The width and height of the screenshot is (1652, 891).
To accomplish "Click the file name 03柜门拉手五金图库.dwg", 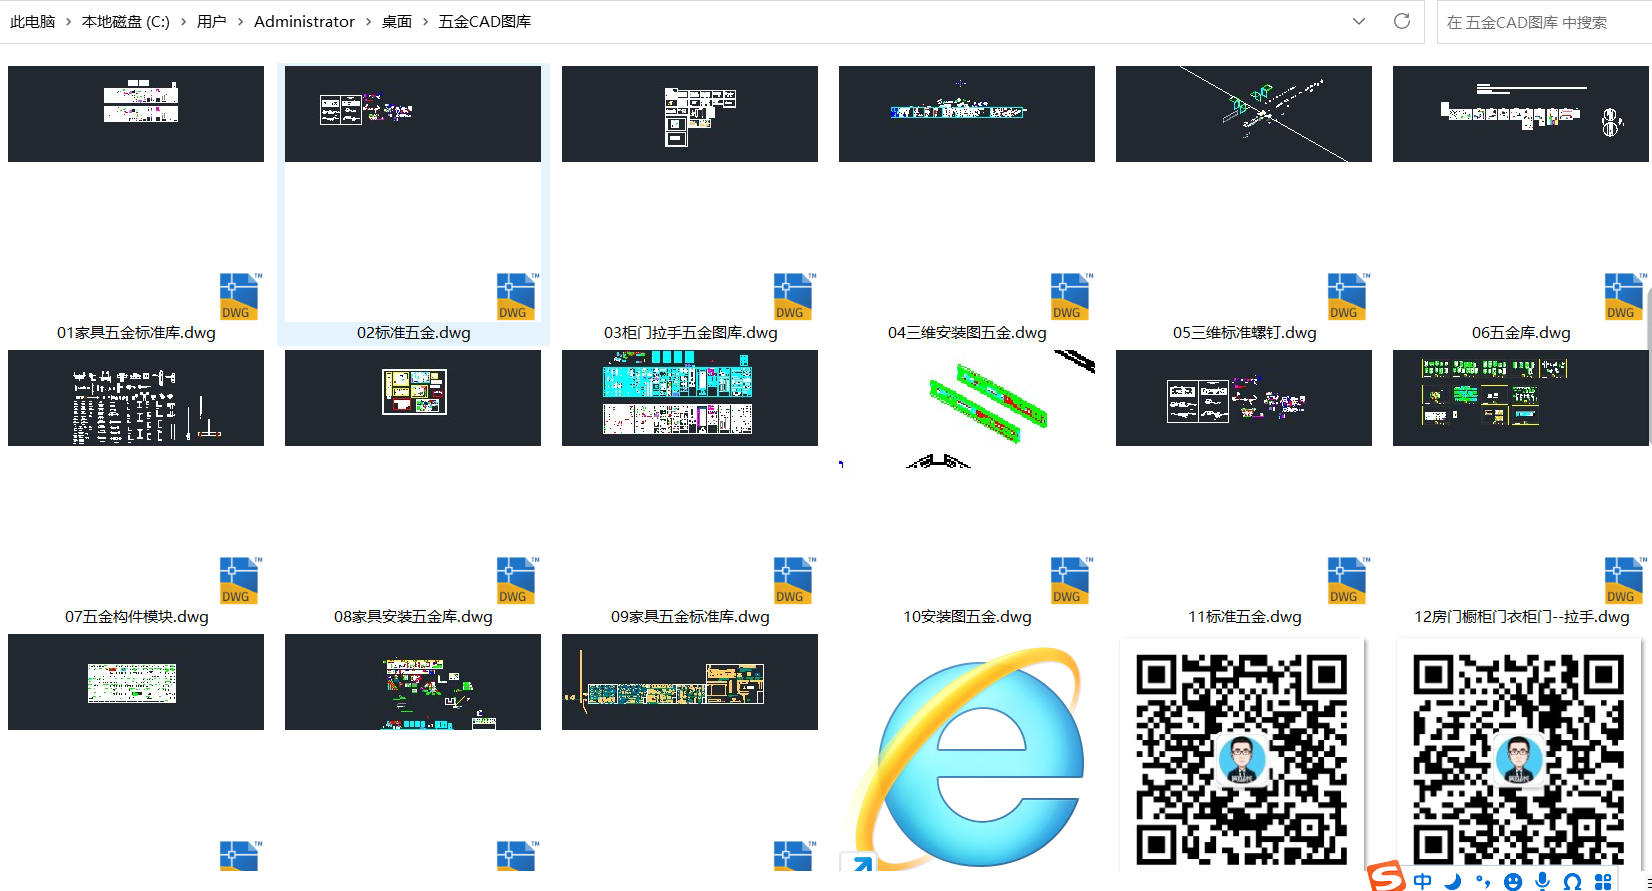I will 690,333.
